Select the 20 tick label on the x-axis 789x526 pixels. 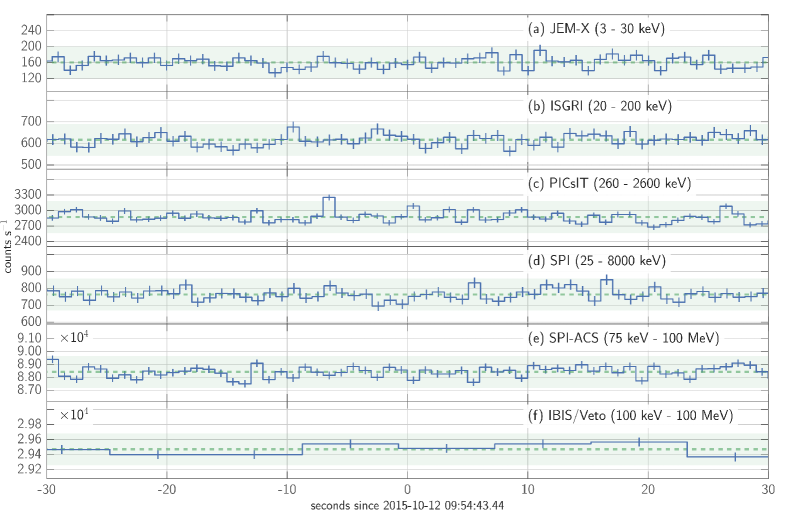pyautogui.click(x=648, y=490)
